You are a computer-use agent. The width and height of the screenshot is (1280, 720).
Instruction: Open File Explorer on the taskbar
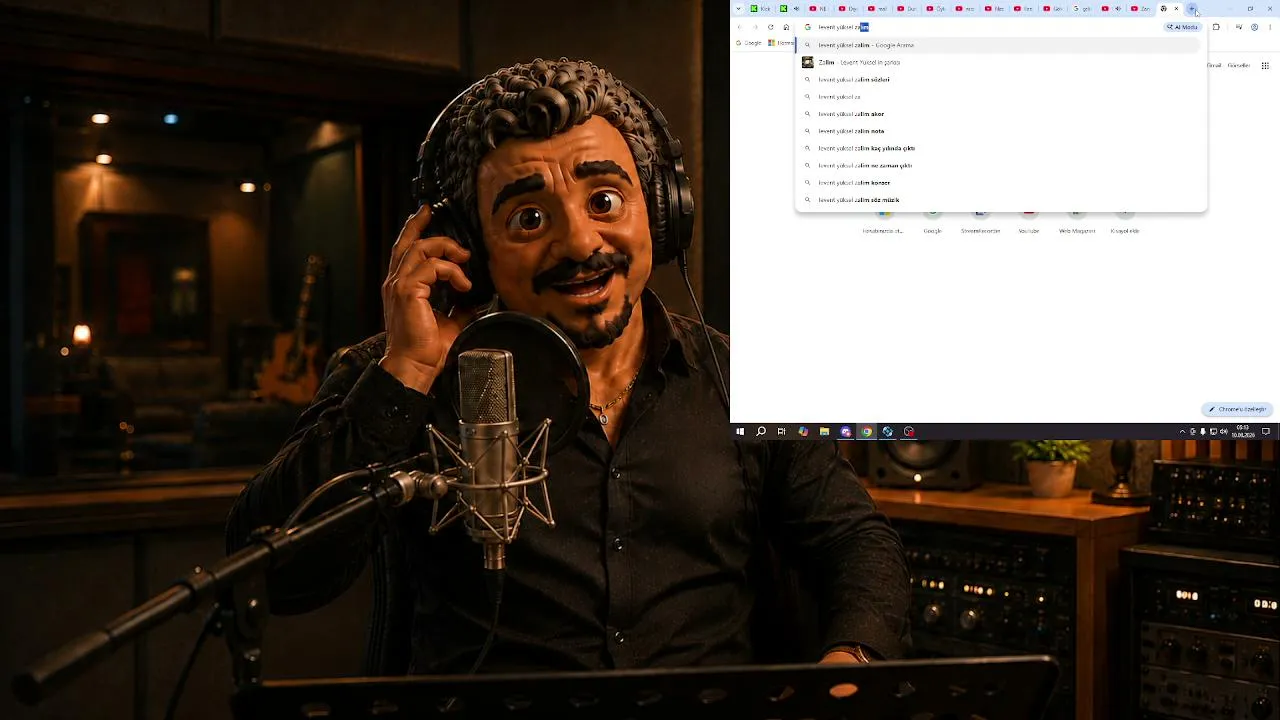[x=824, y=431]
